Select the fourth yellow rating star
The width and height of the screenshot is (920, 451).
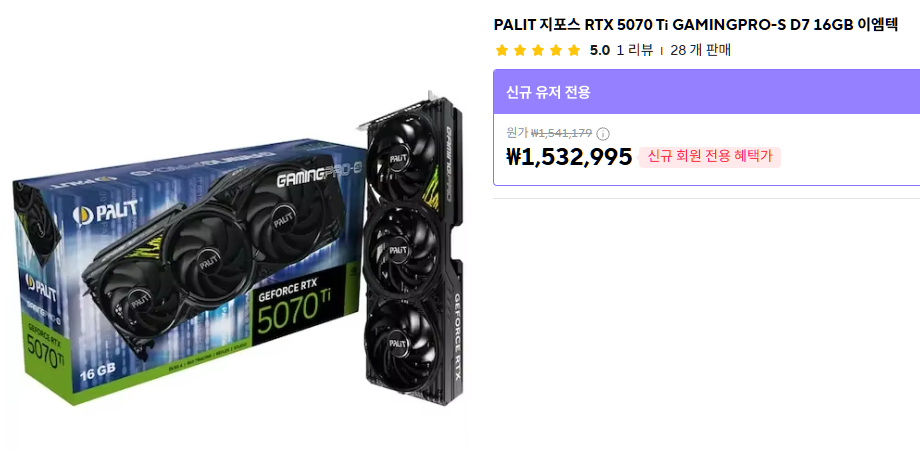[556, 50]
